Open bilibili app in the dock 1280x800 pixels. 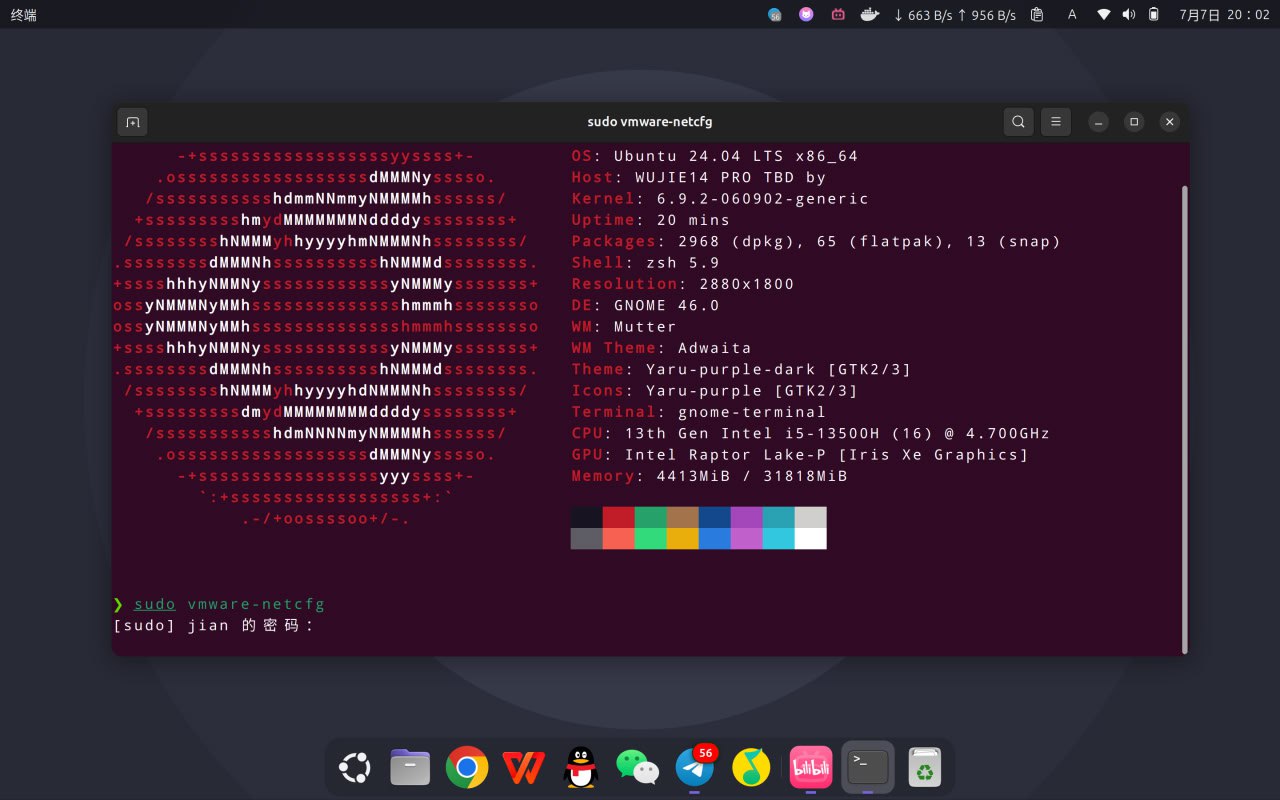(811, 768)
